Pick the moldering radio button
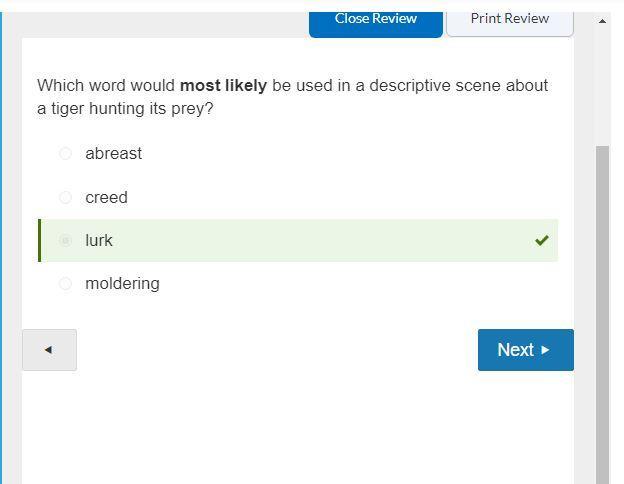This screenshot has height=484, width=624. [65, 284]
